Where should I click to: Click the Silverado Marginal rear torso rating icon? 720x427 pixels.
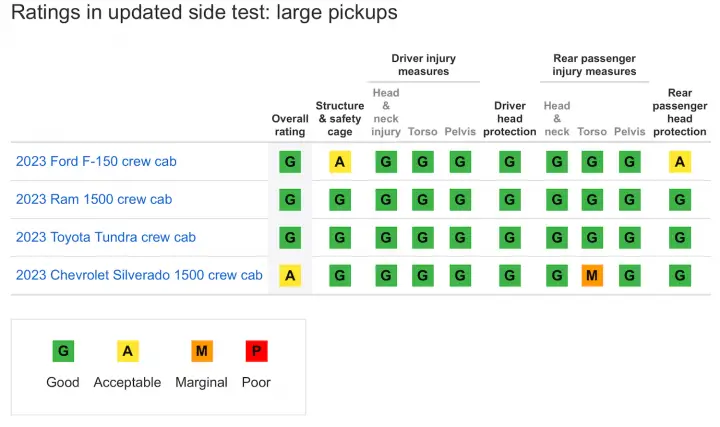point(592,275)
